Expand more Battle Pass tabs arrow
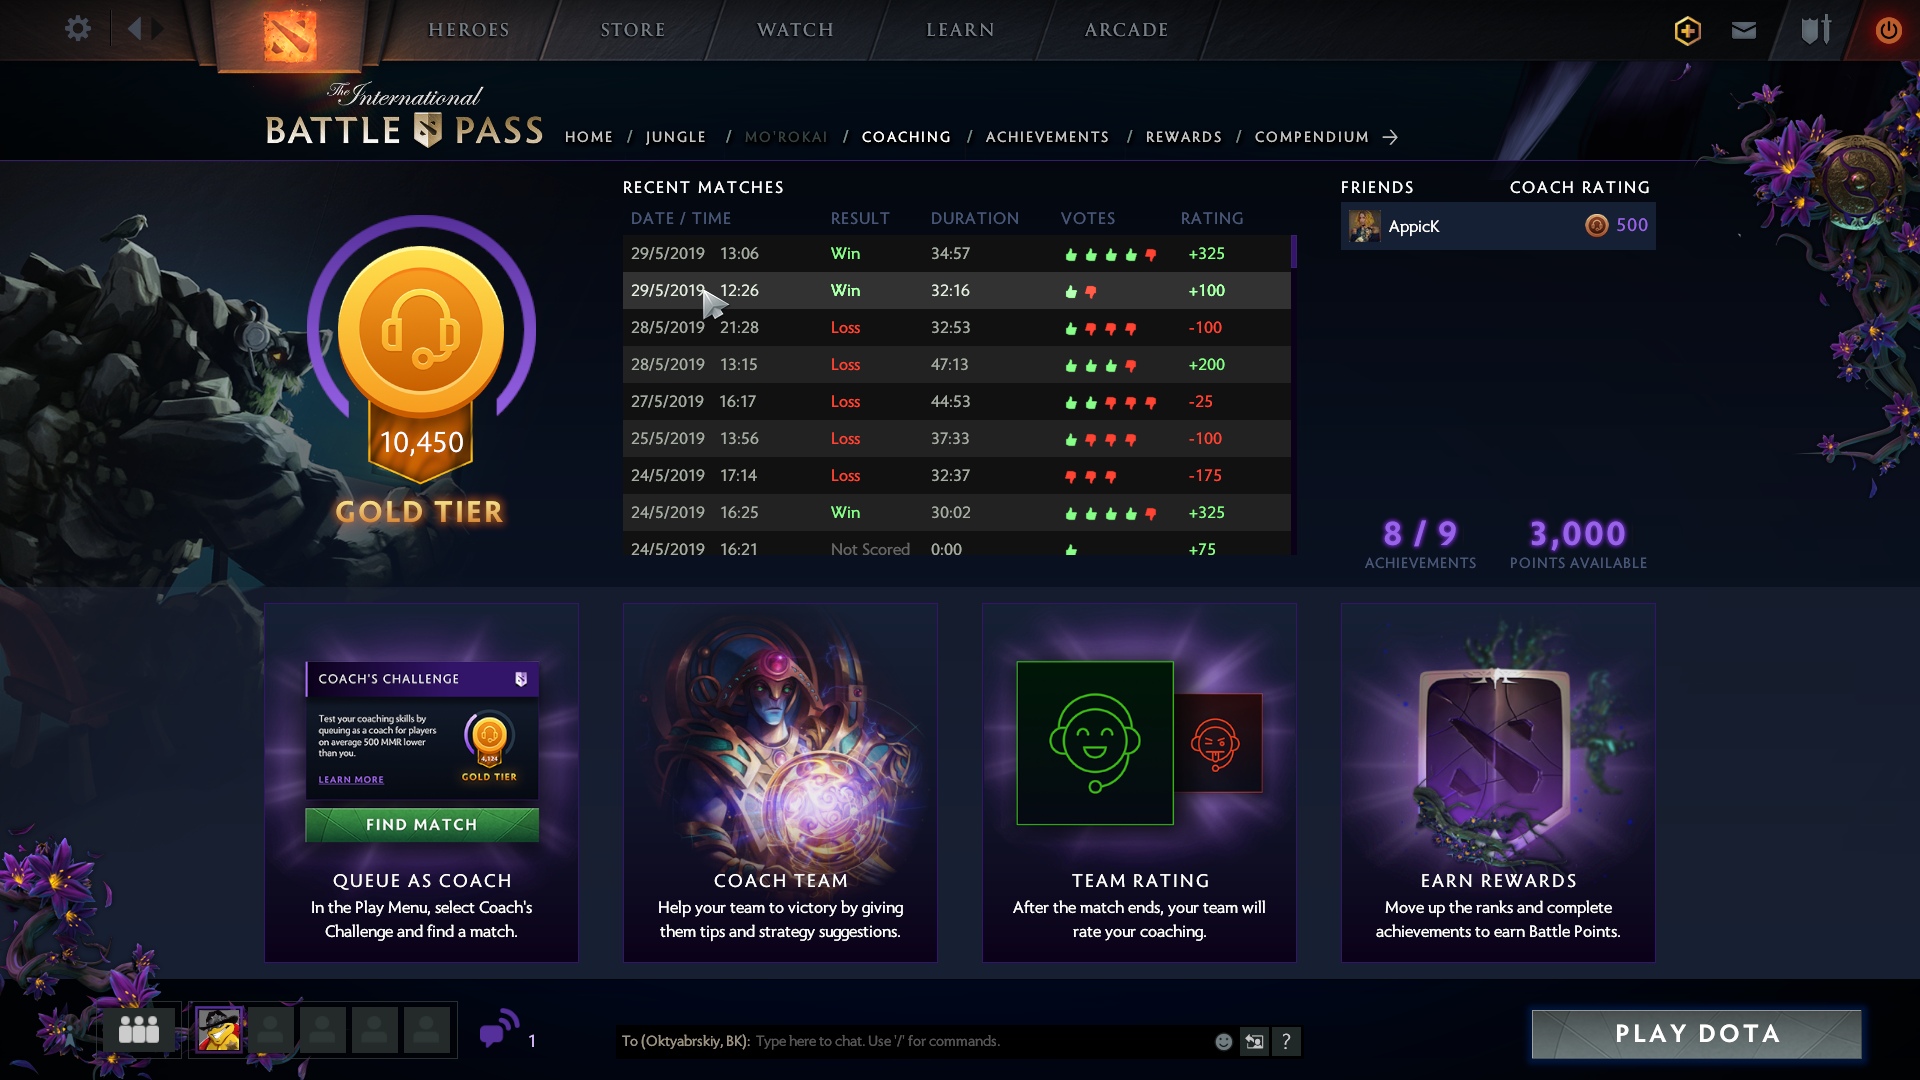Screen dimensions: 1920x1080 1390,137
